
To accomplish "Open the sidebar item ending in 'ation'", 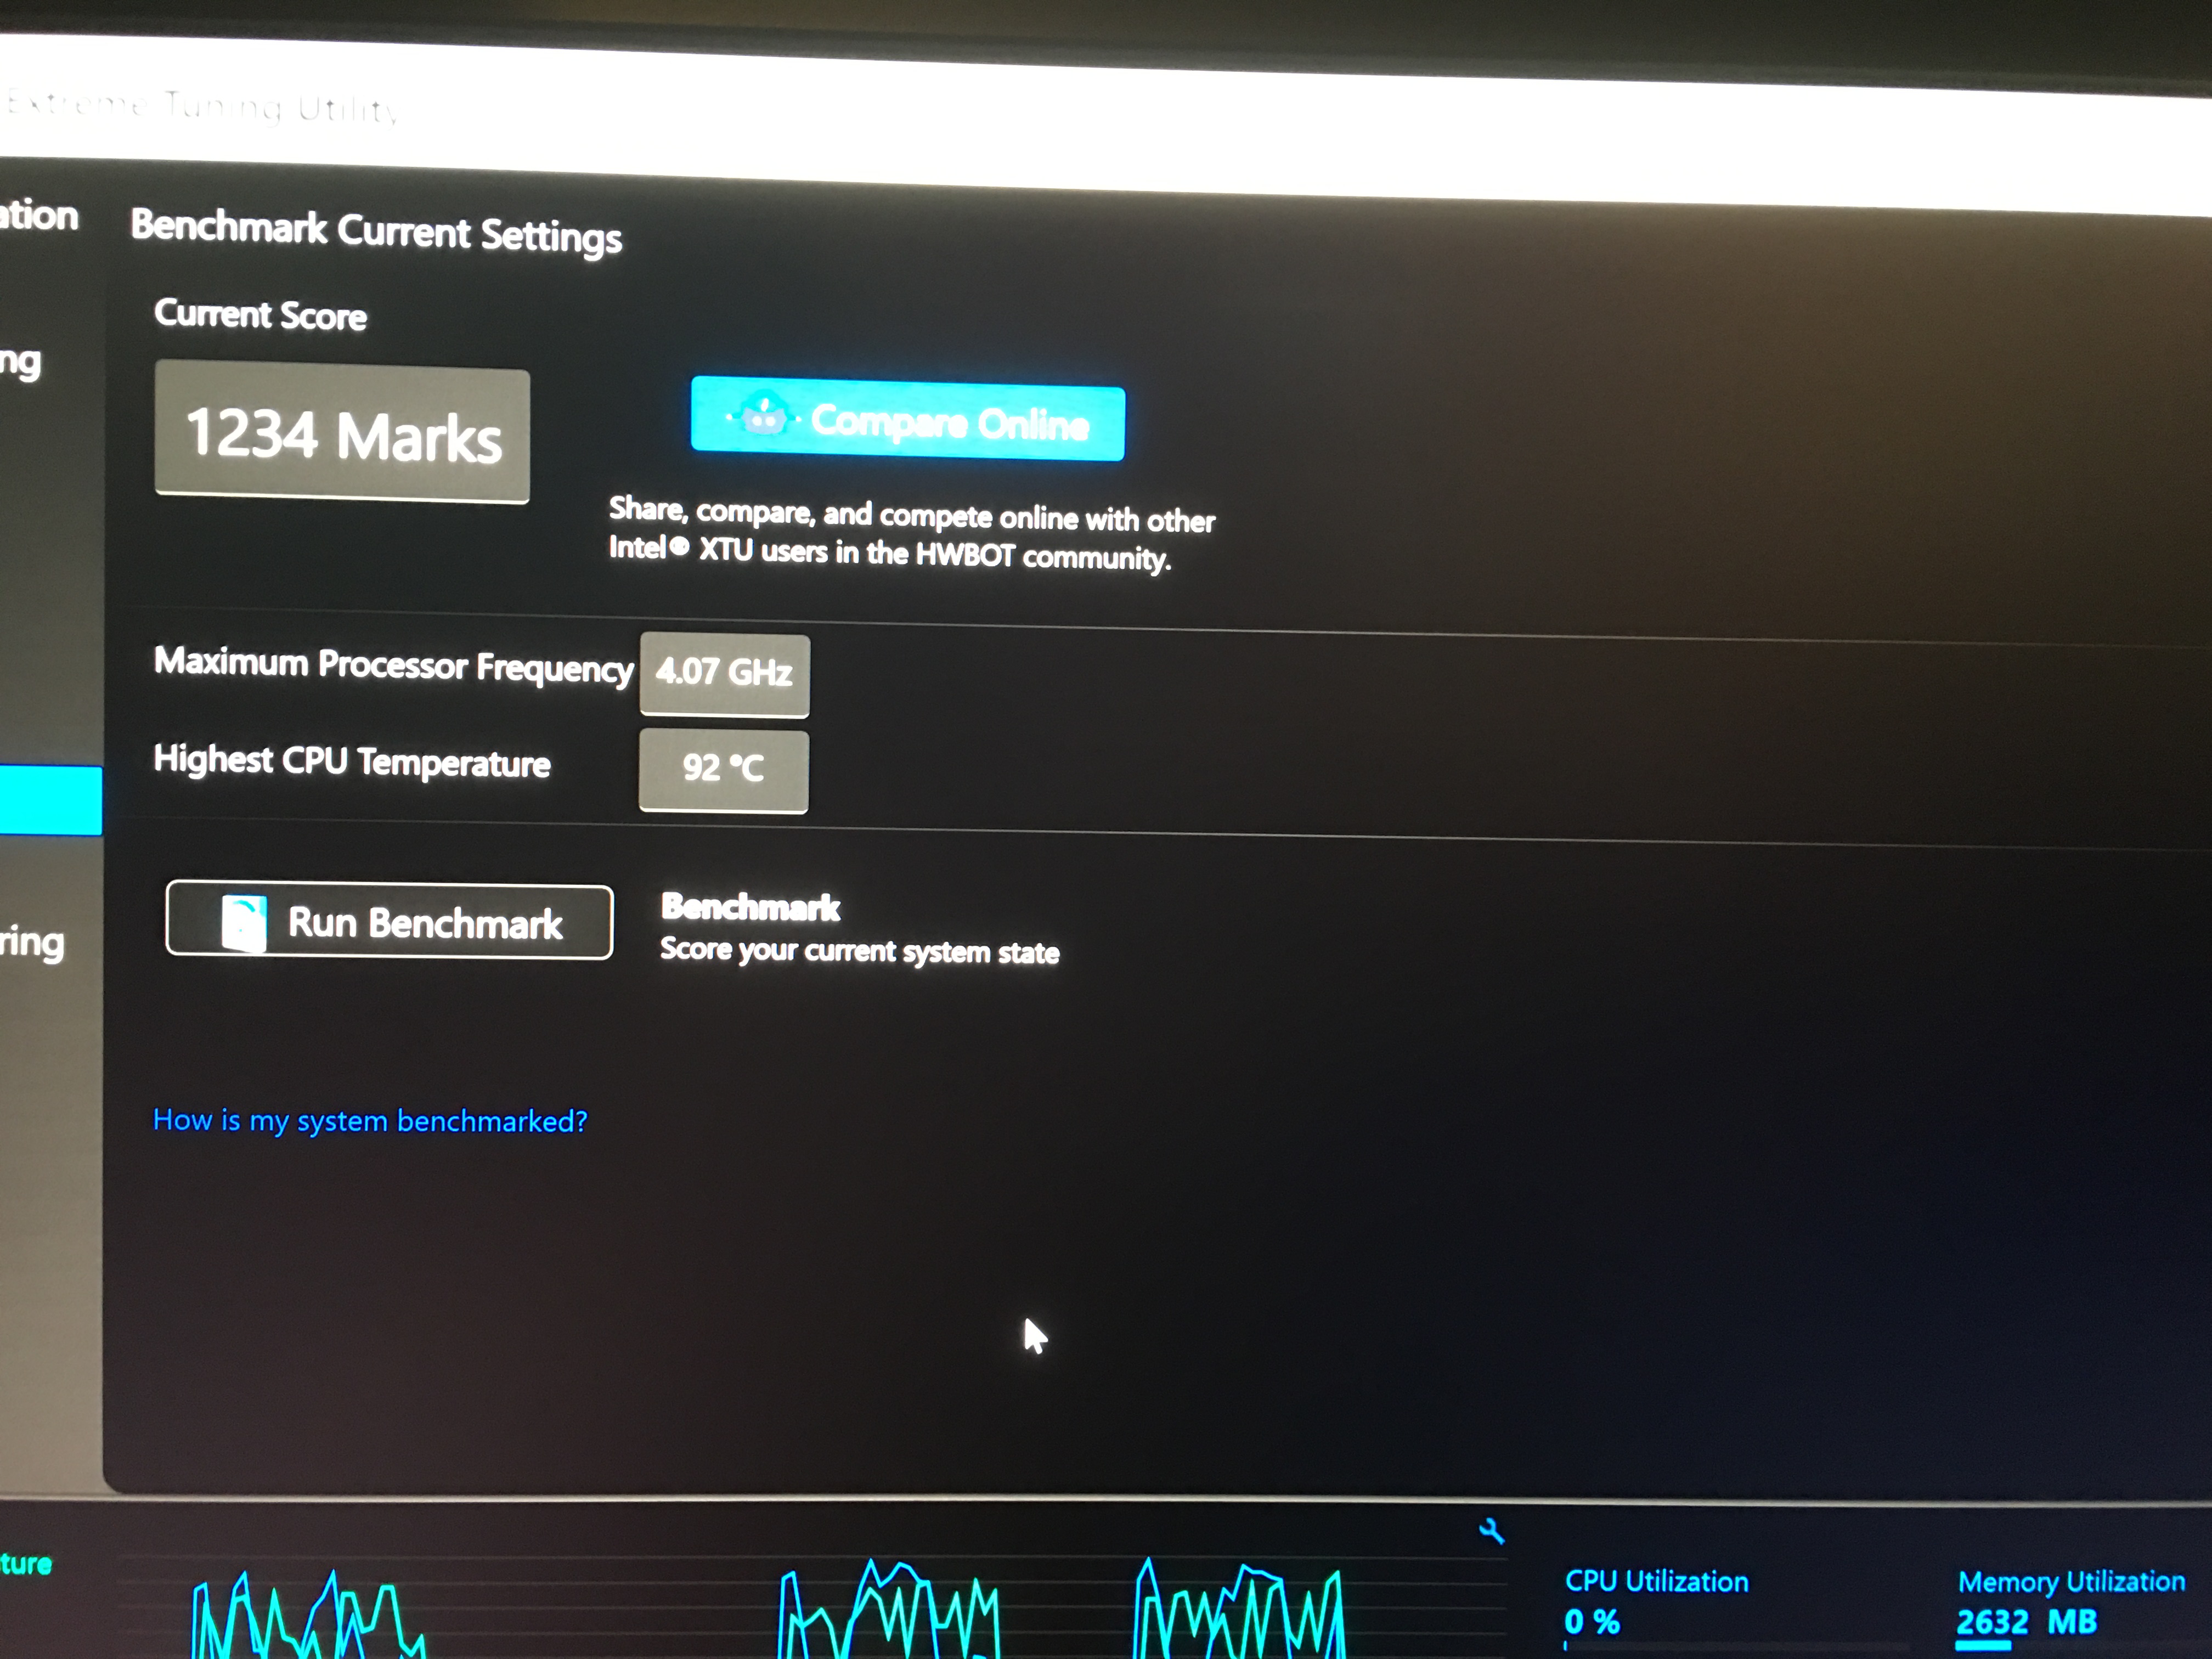I will (x=39, y=215).
